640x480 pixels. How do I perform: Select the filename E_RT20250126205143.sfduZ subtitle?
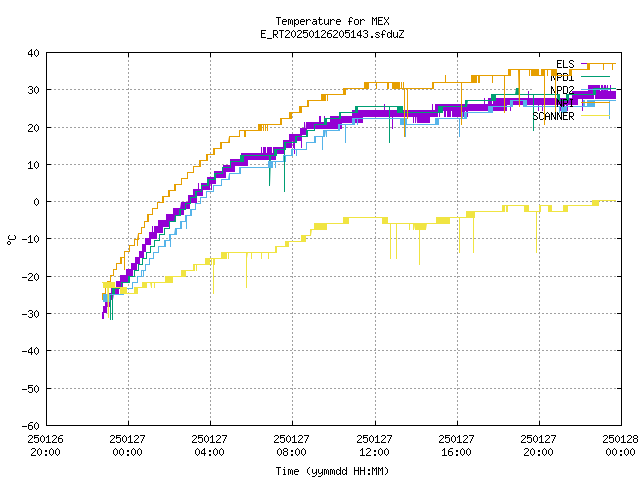coord(332,34)
